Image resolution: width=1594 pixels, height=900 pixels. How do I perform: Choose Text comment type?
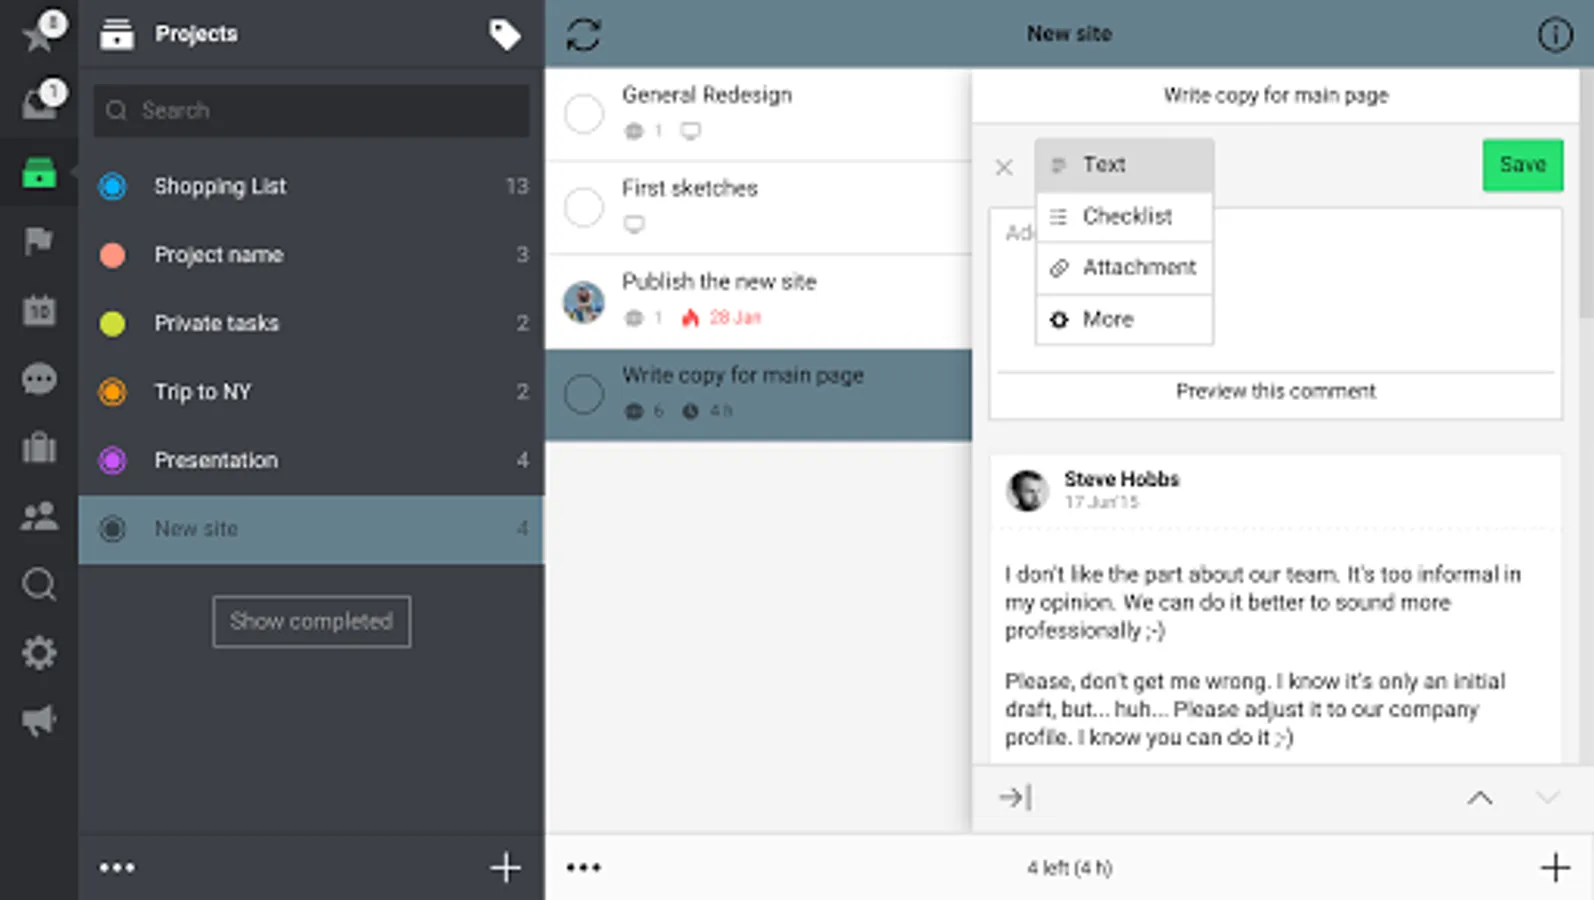[1125, 165]
